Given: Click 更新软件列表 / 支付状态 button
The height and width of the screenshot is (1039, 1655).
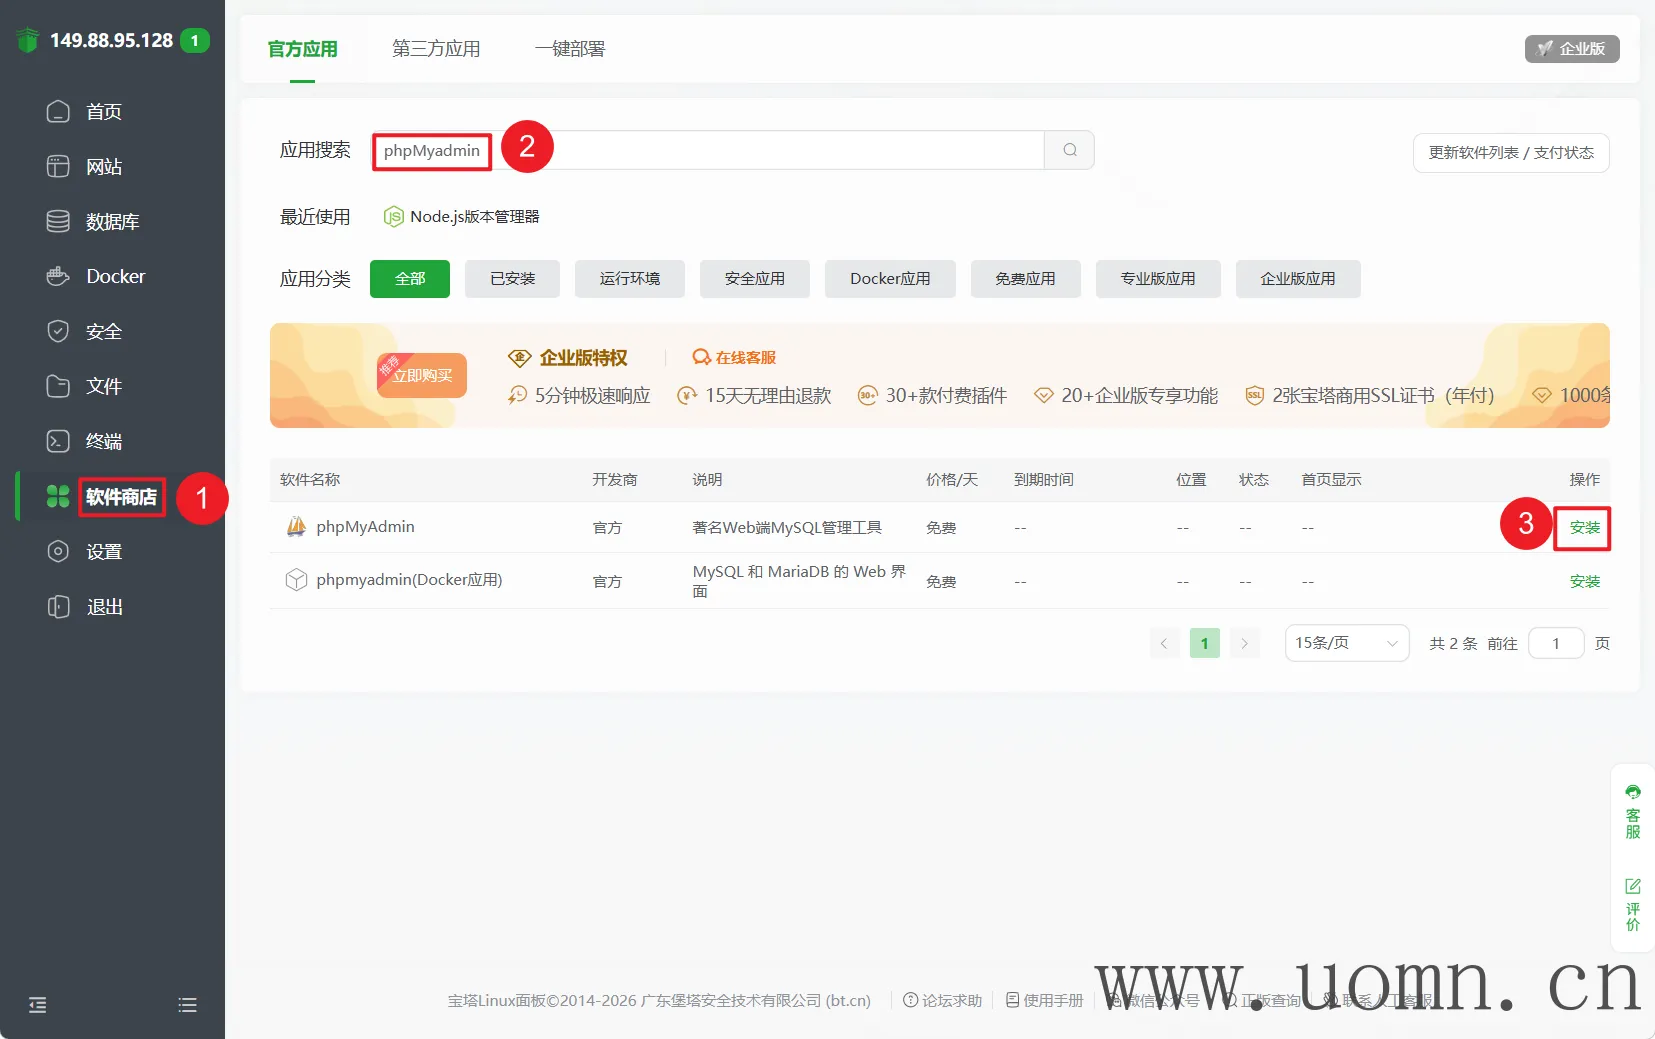Looking at the screenshot, I should [x=1510, y=153].
